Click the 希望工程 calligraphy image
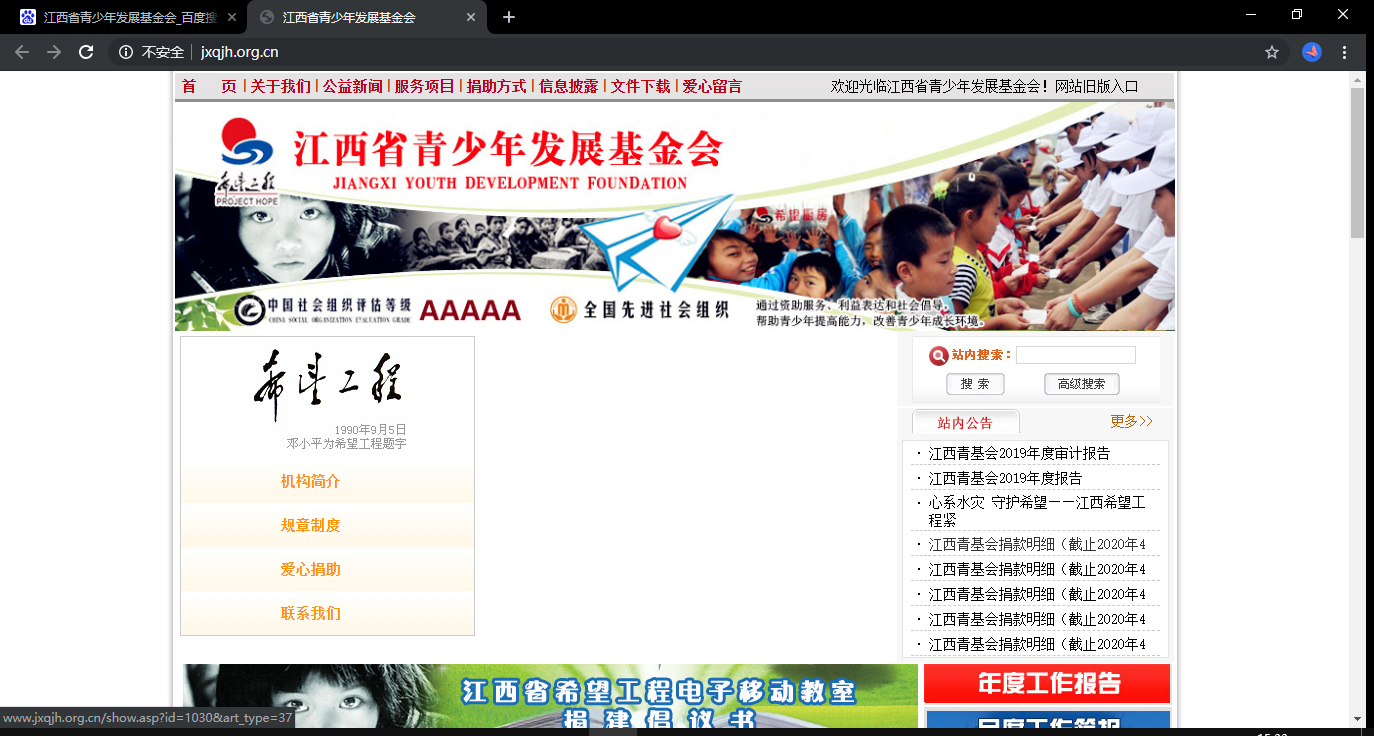This screenshot has height=736, width=1374. click(x=327, y=387)
